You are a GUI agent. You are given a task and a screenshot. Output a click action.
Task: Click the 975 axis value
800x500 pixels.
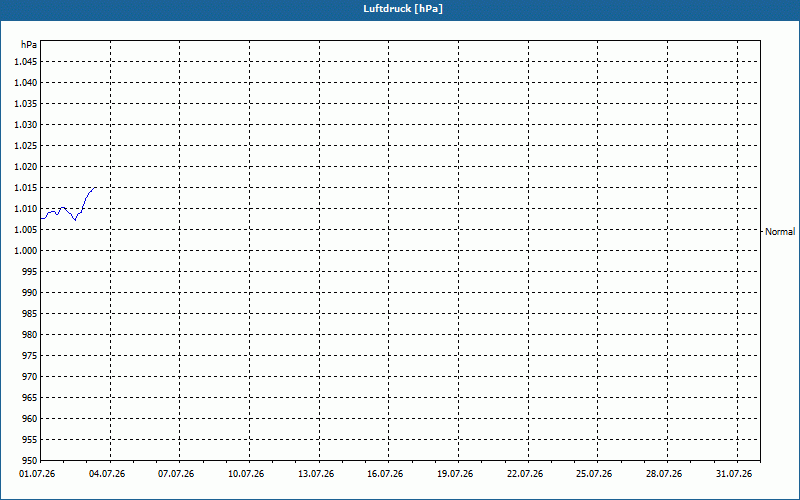pos(30,356)
